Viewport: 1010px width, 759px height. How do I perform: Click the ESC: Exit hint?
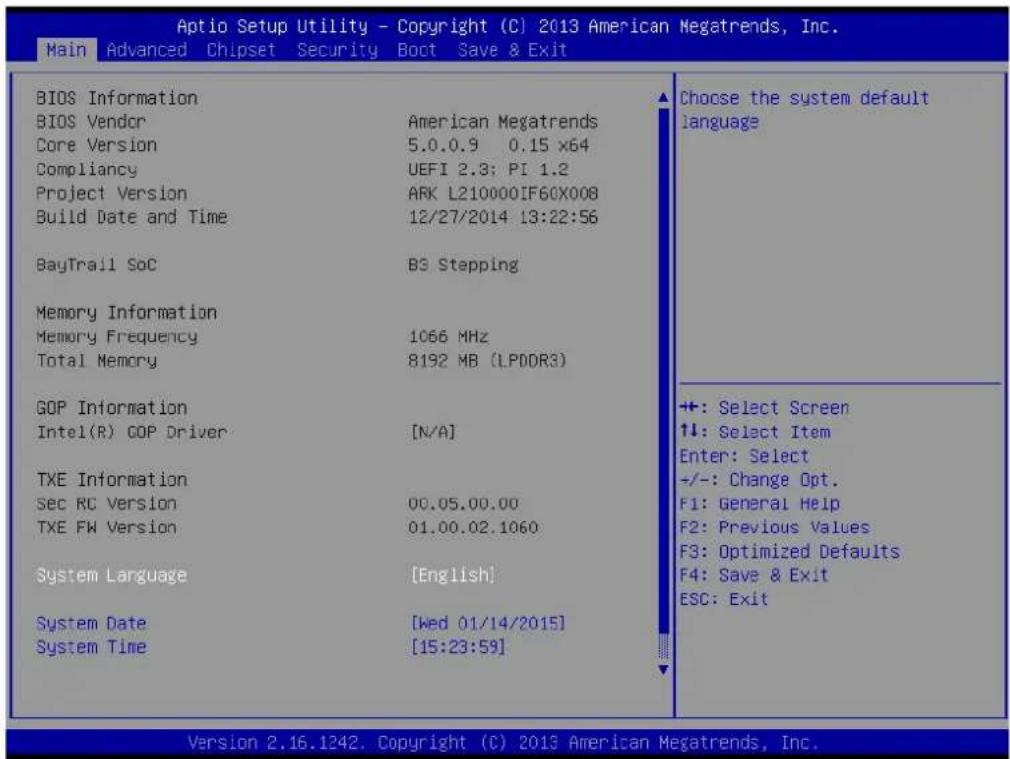pyautogui.click(x=724, y=599)
